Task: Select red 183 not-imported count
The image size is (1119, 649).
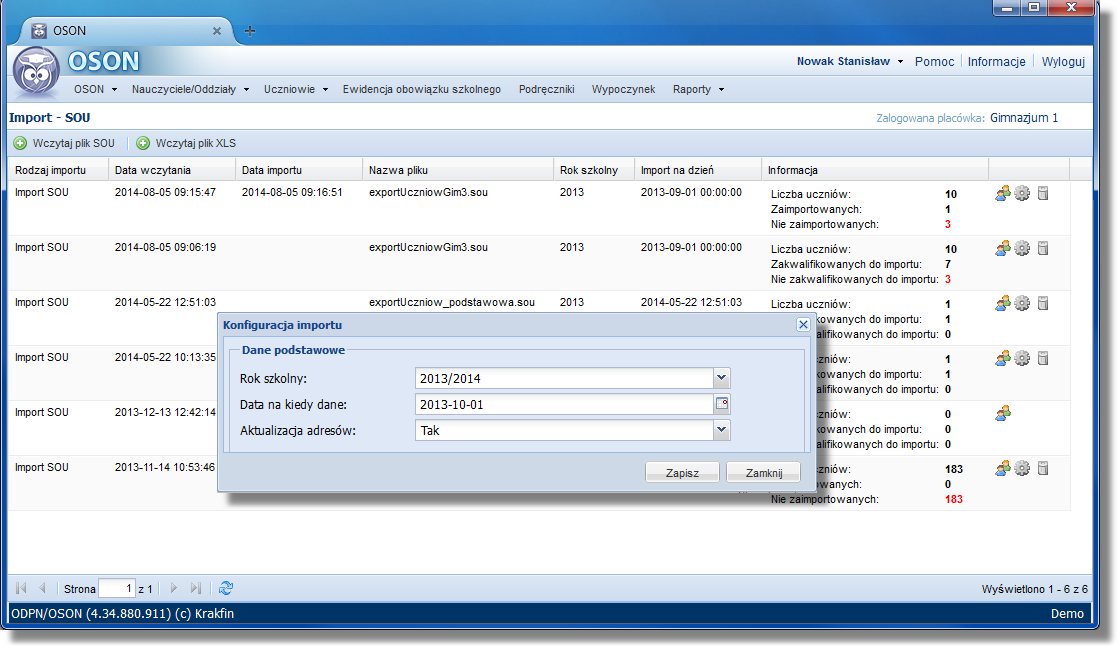Action: 953,499
